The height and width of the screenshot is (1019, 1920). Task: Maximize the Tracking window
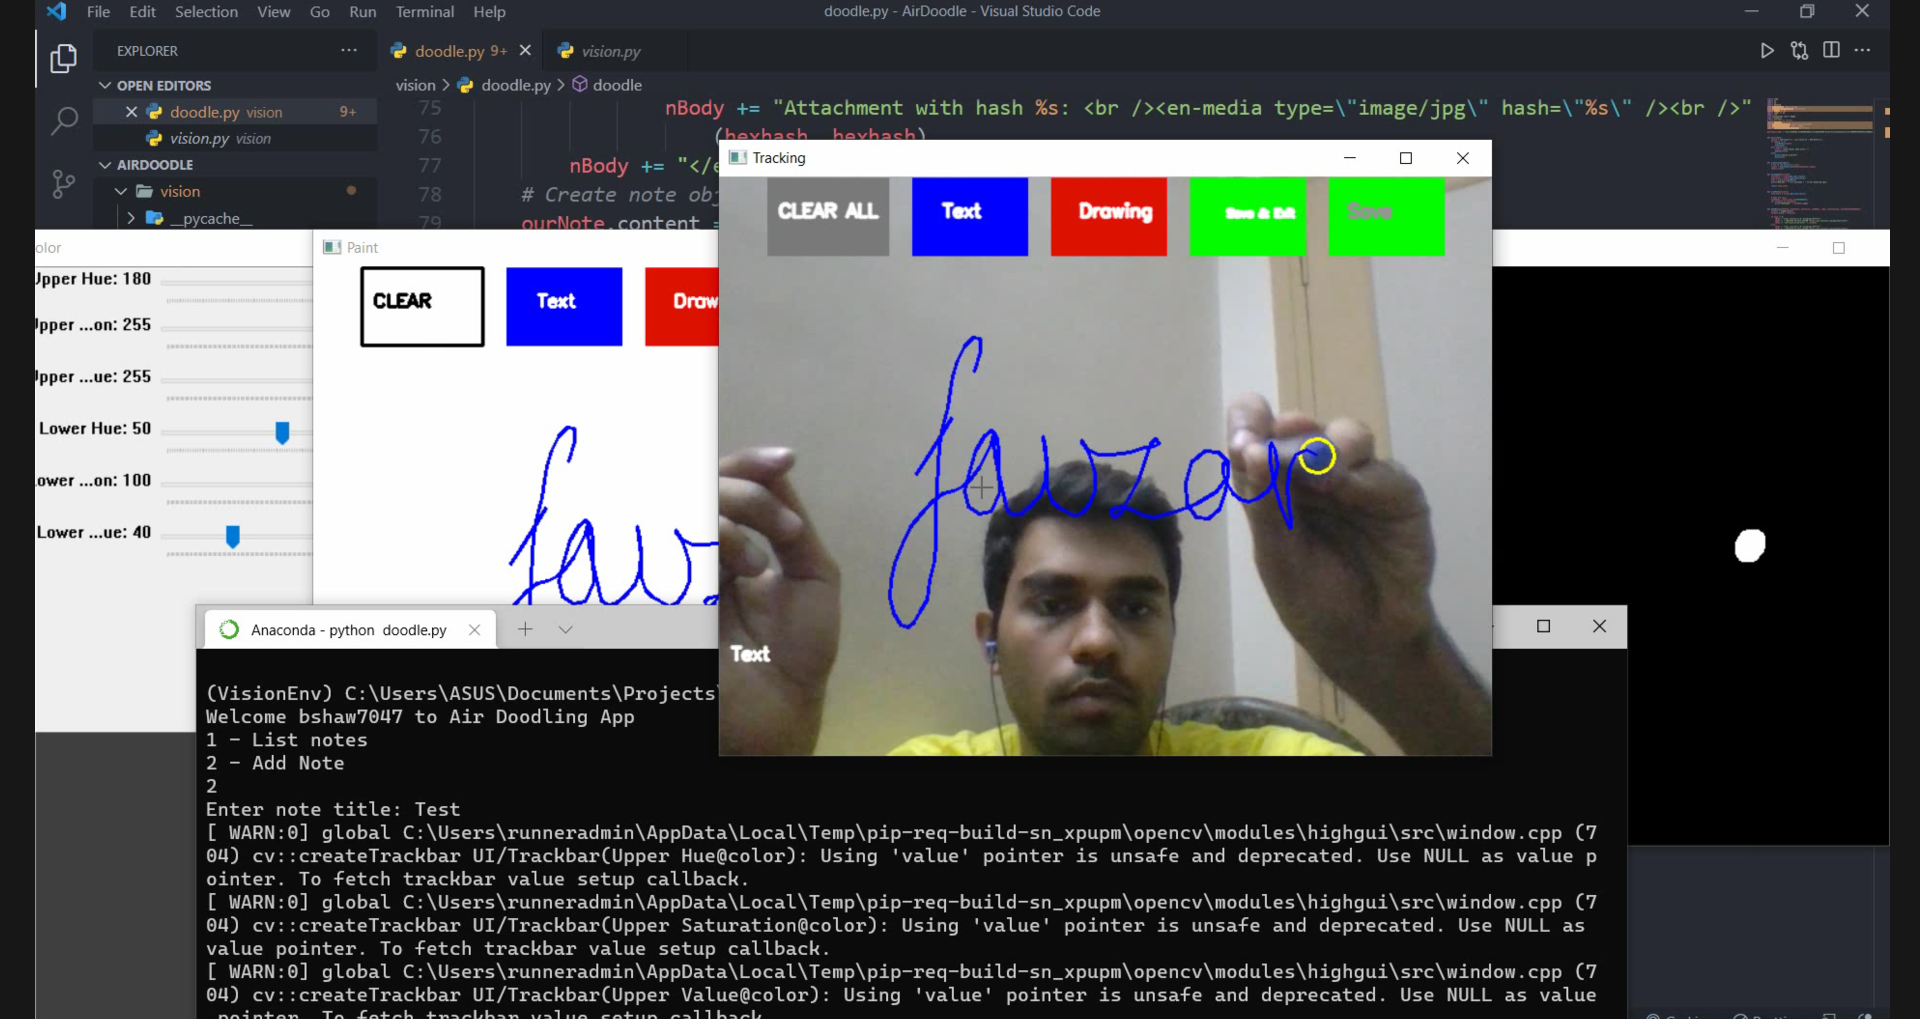click(1406, 158)
